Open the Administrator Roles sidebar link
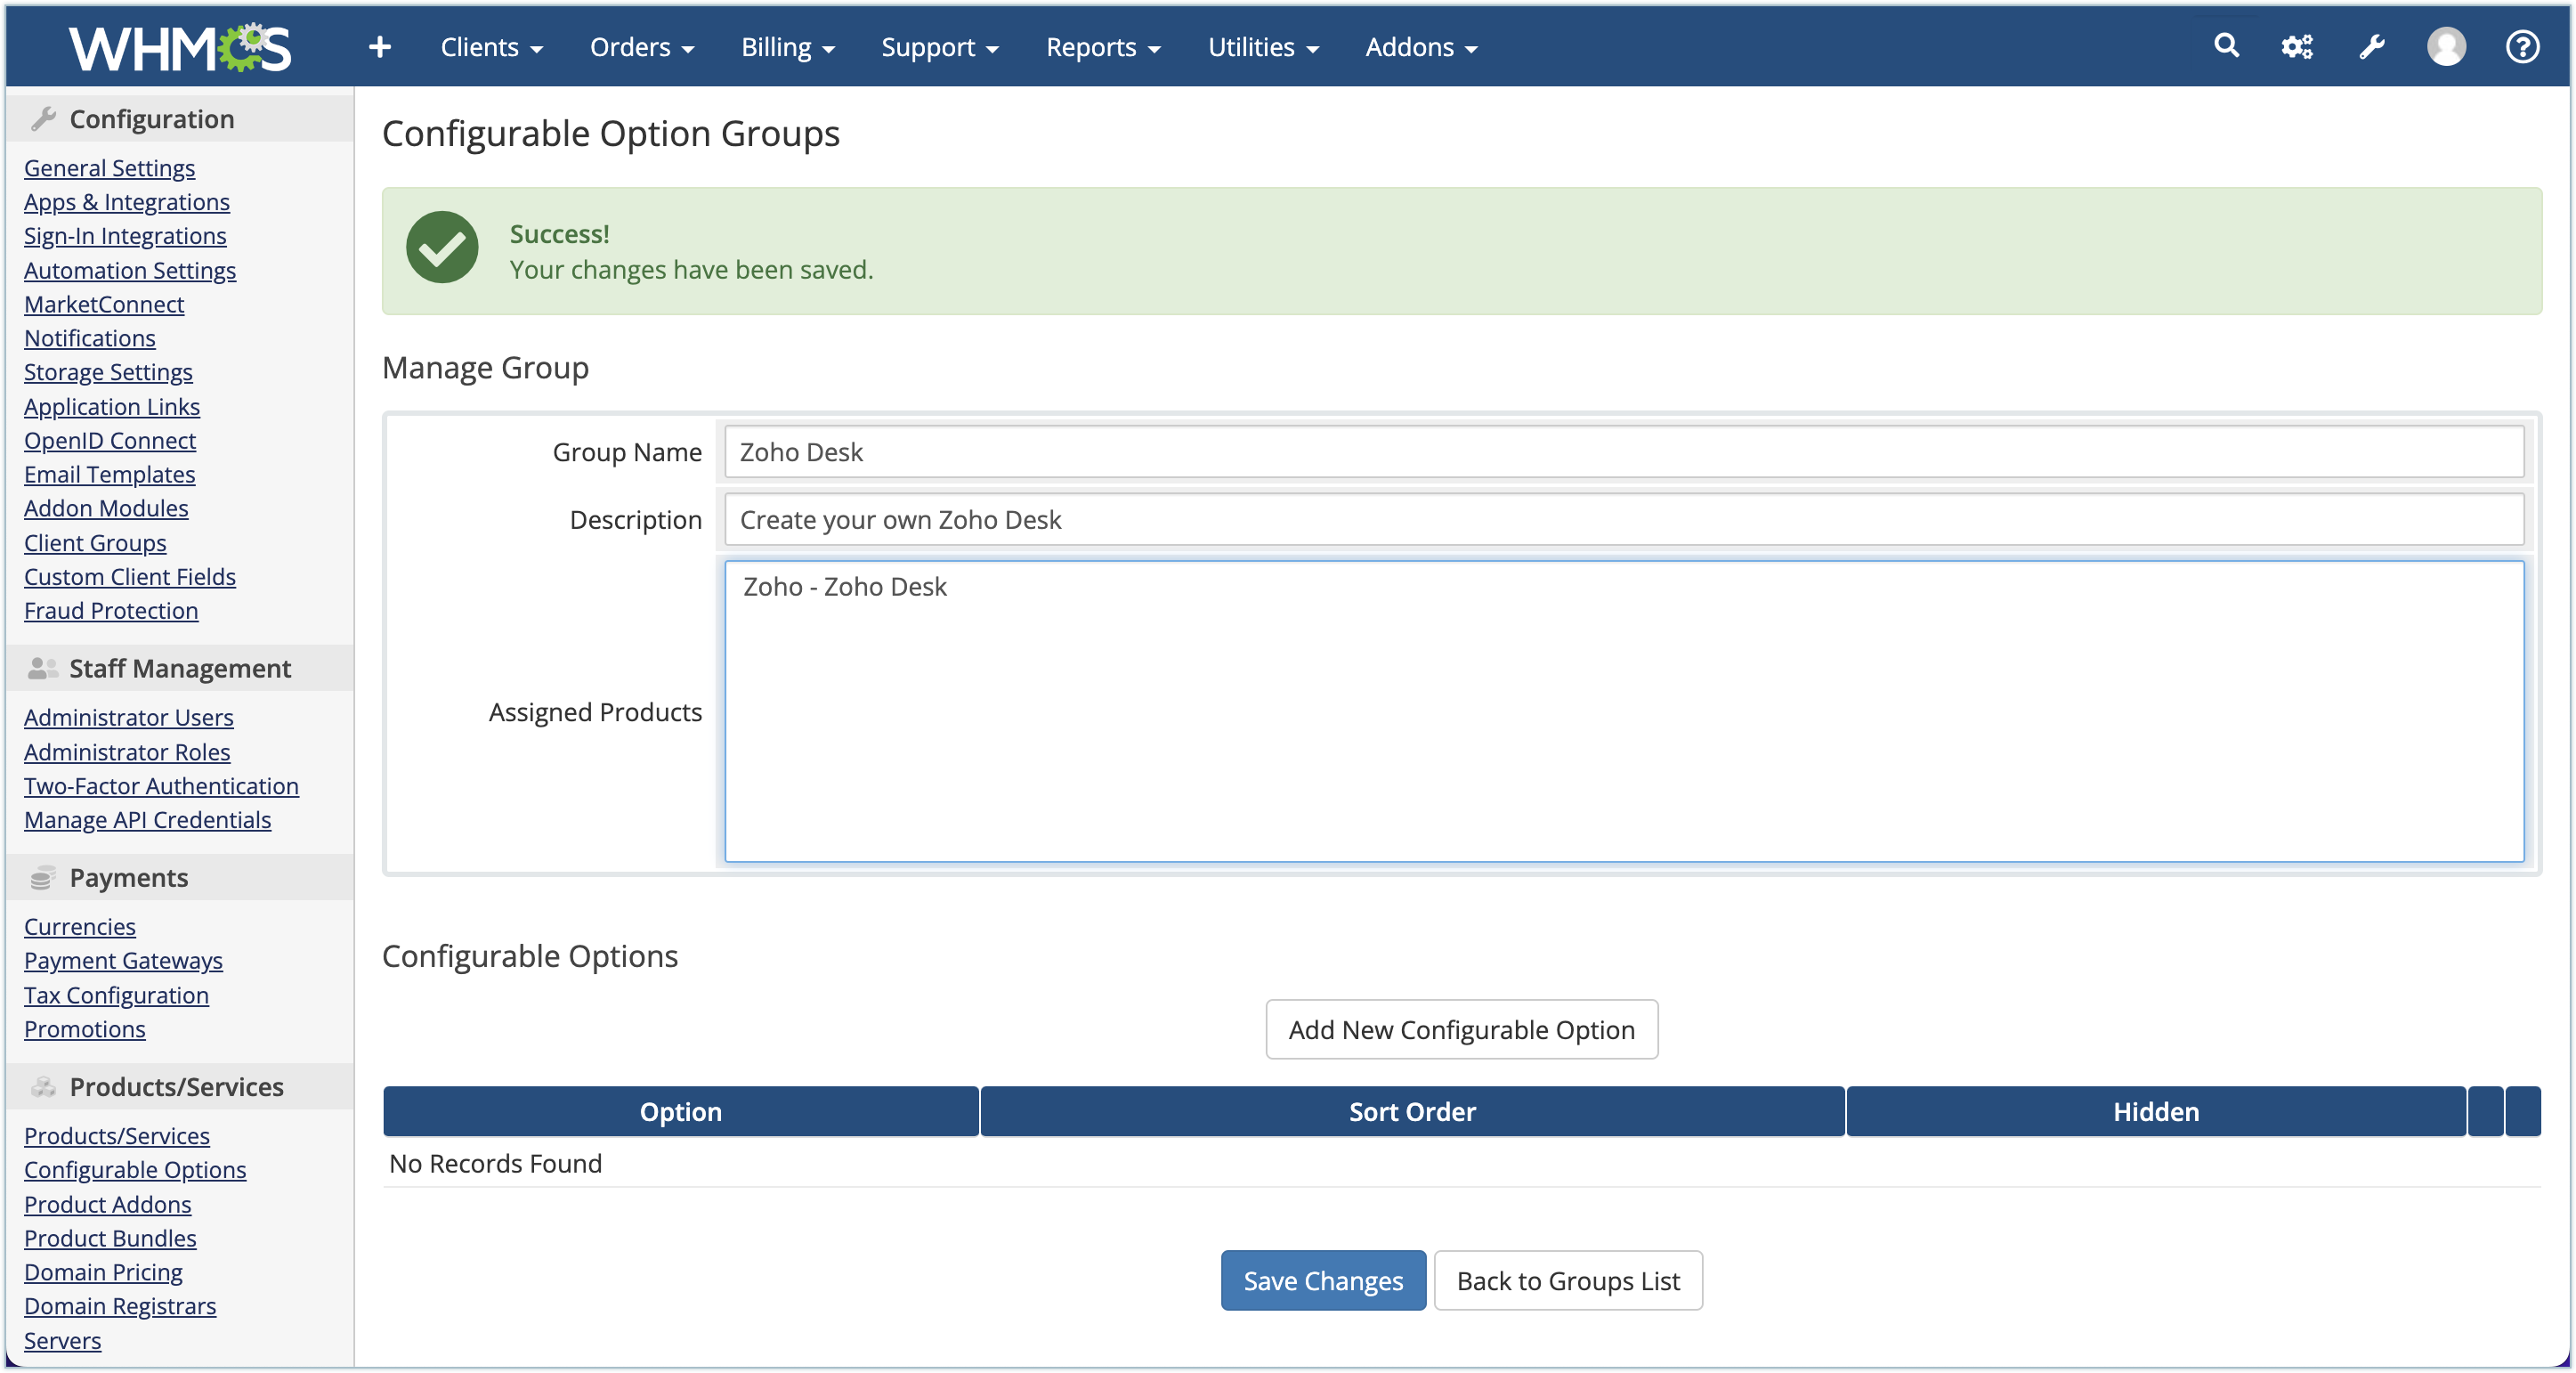The height and width of the screenshot is (1373, 2576). 127,752
